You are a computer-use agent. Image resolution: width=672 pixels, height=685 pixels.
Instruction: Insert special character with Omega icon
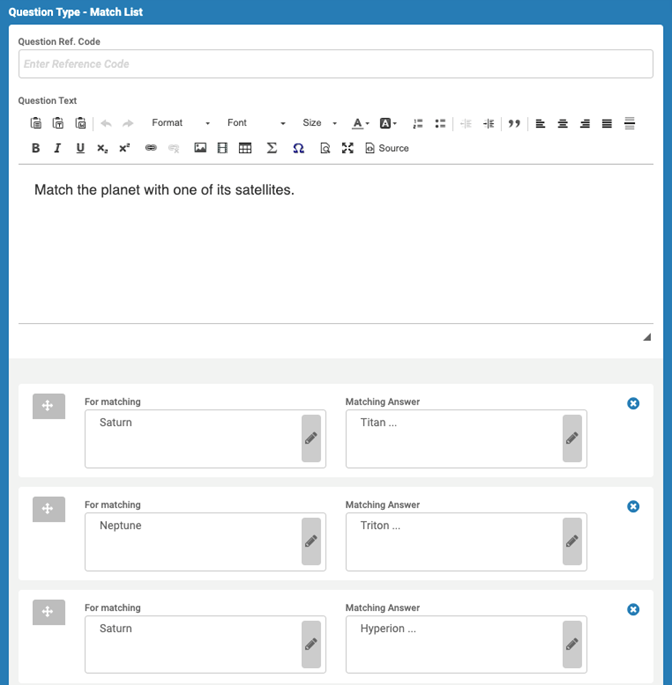click(298, 148)
